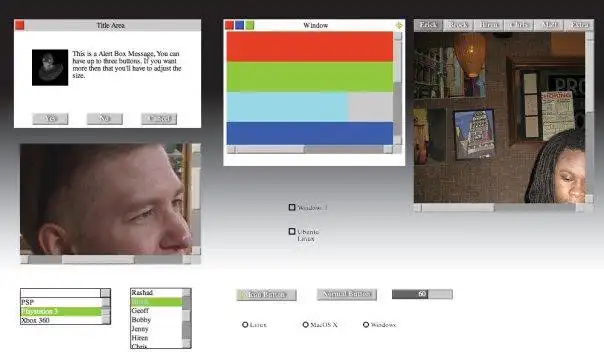Image resolution: width=604 pixels, height=362 pixels.
Task: Pick Xbox 360 from the dropdown list
Action: [61, 320]
